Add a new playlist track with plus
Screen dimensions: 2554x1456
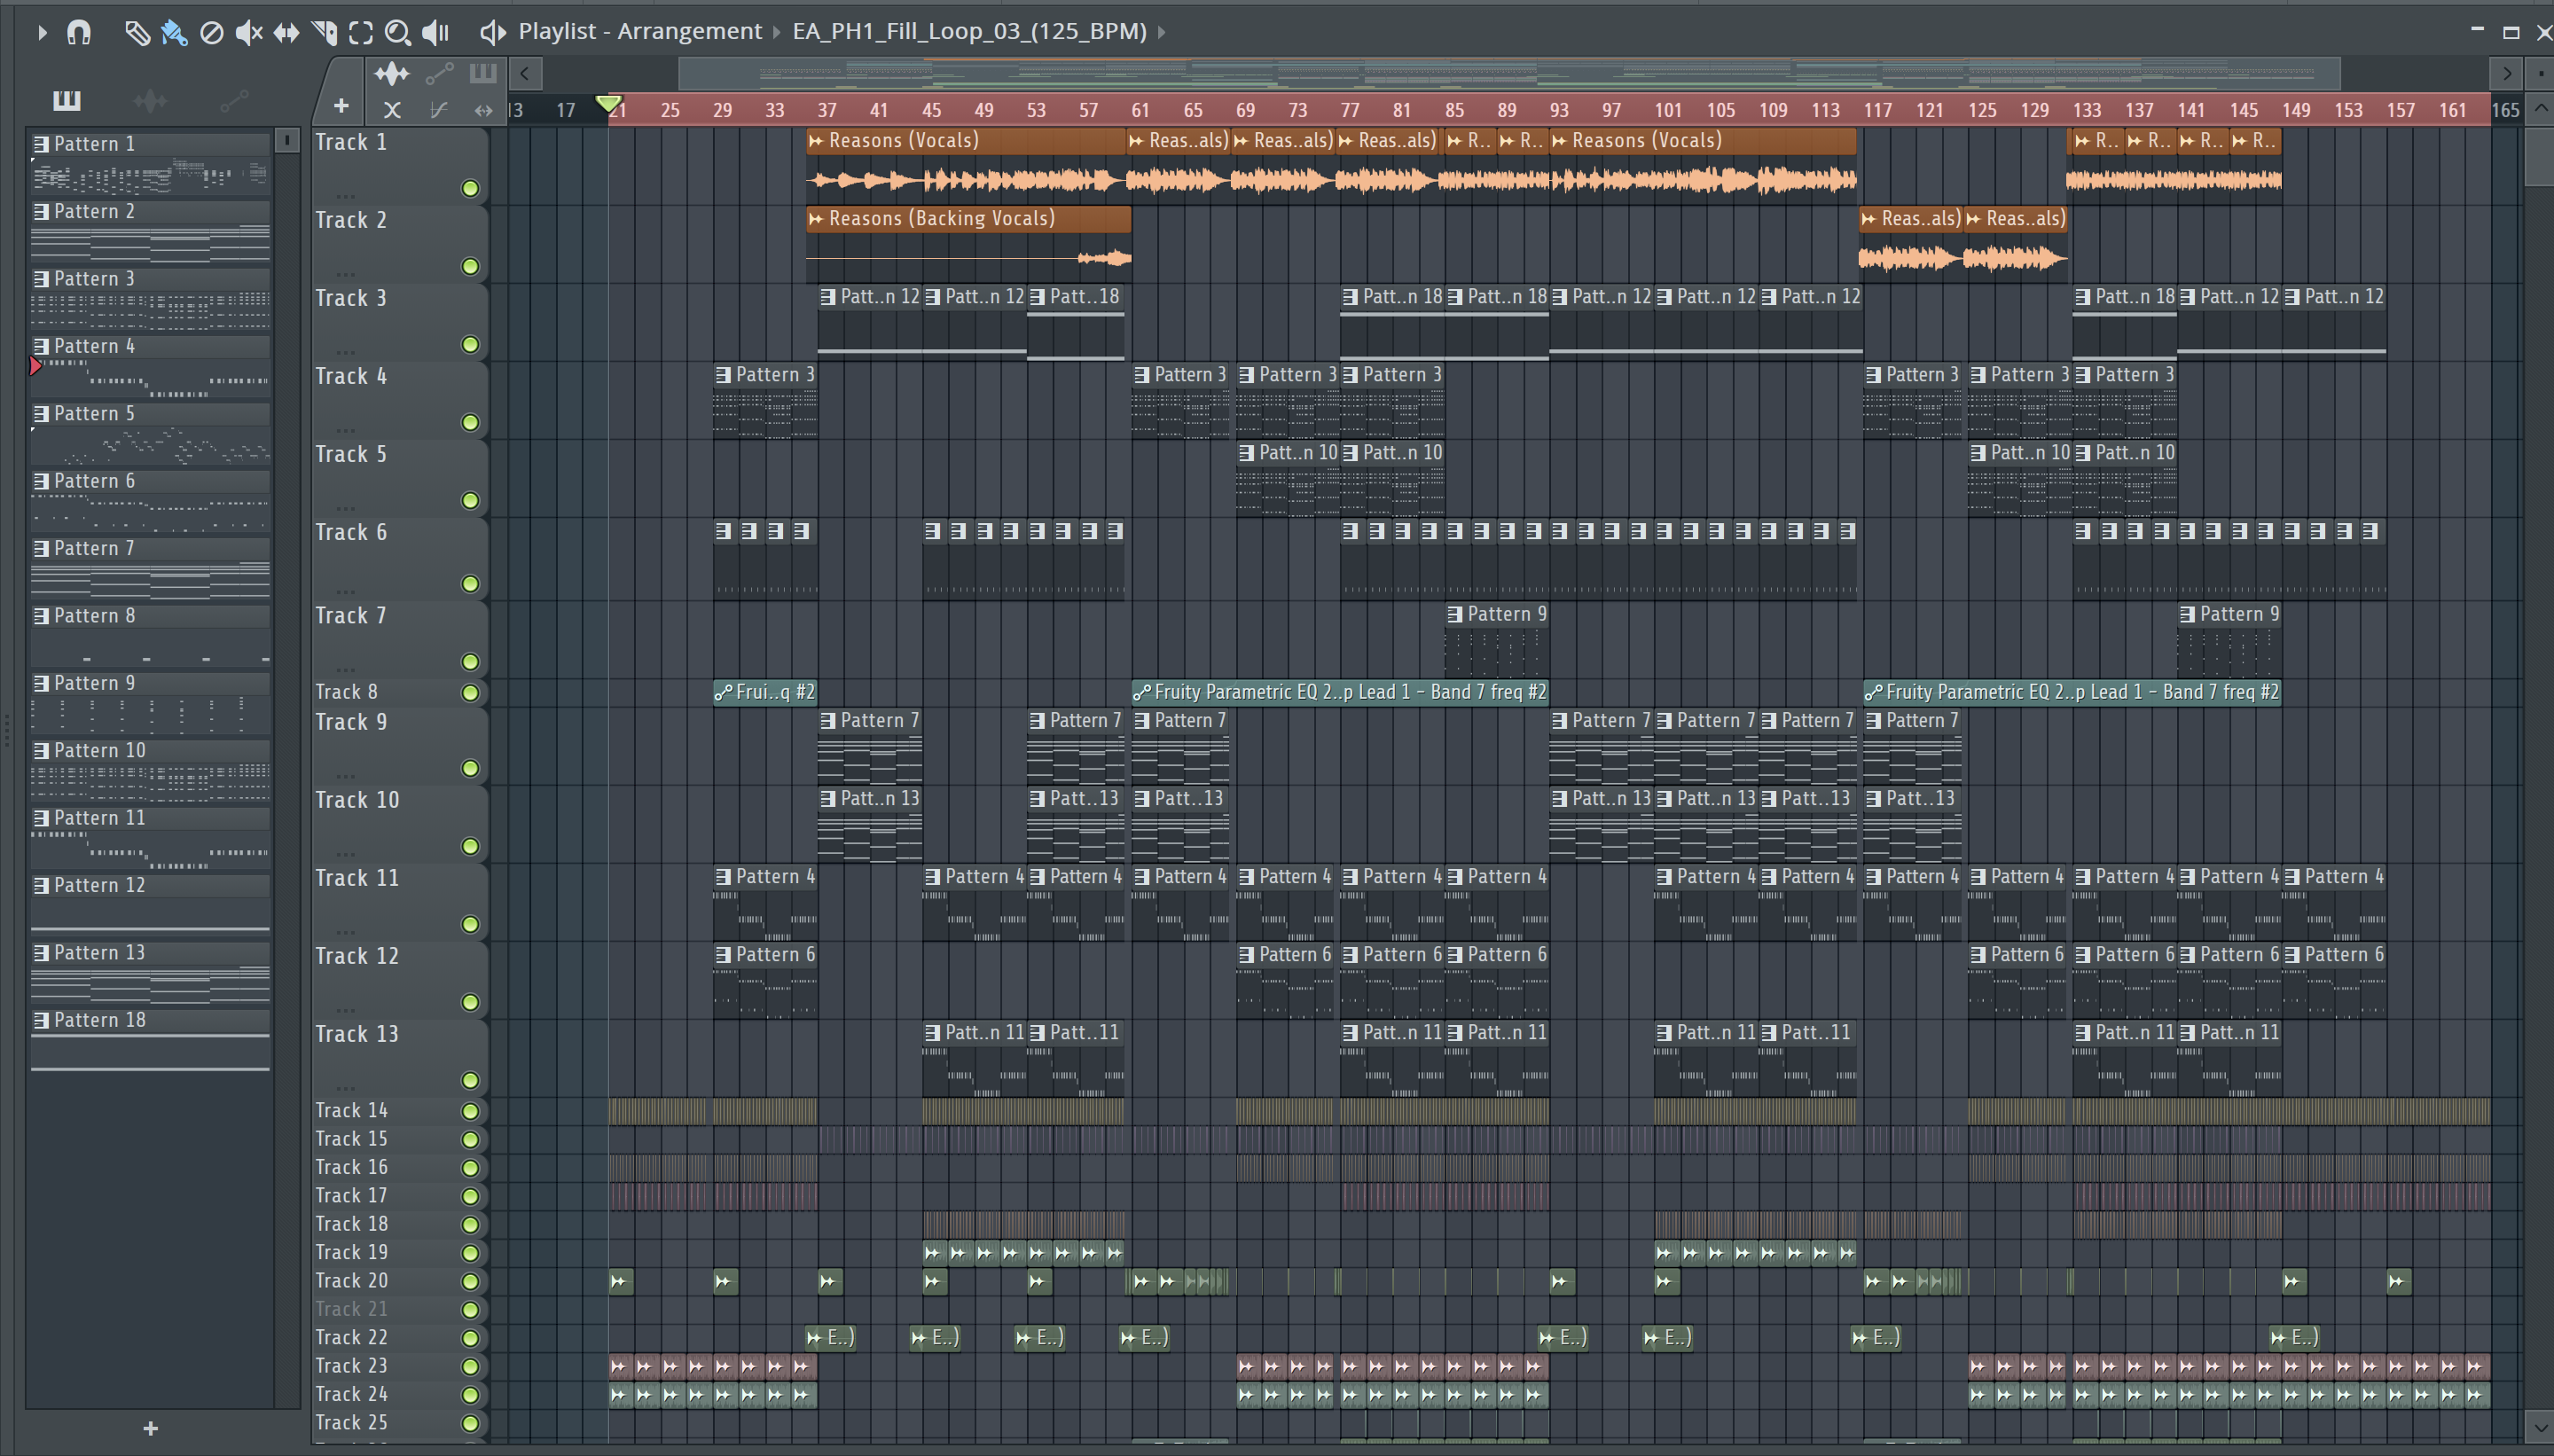tap(341, 105)
